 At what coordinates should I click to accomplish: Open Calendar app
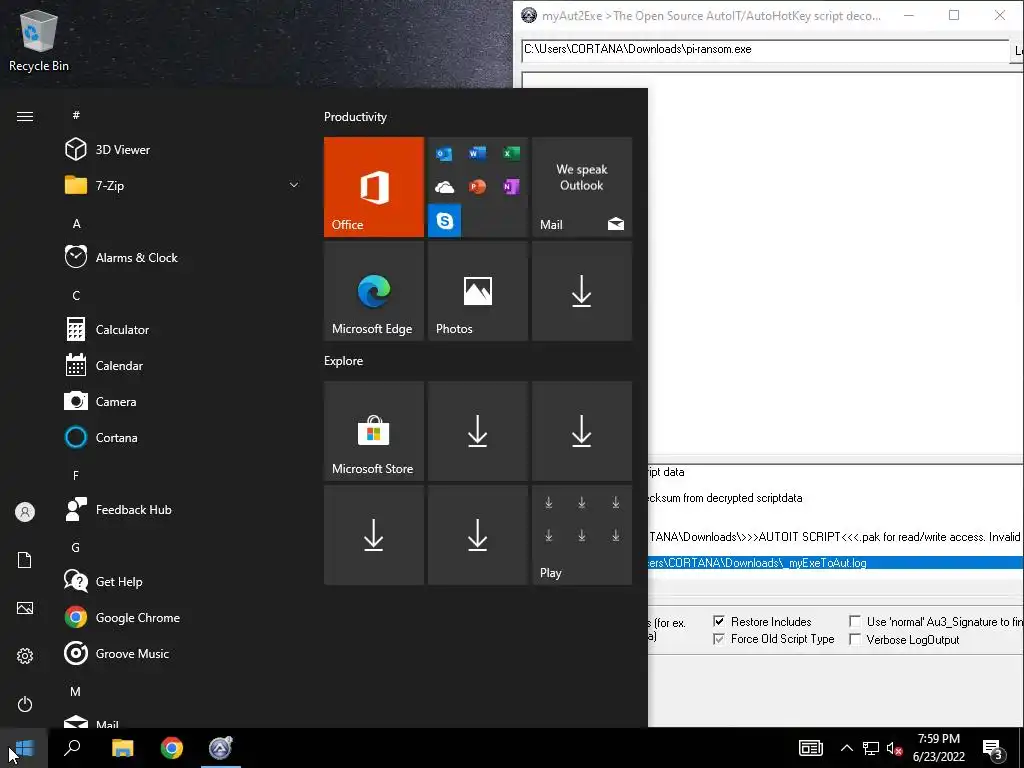183,365
